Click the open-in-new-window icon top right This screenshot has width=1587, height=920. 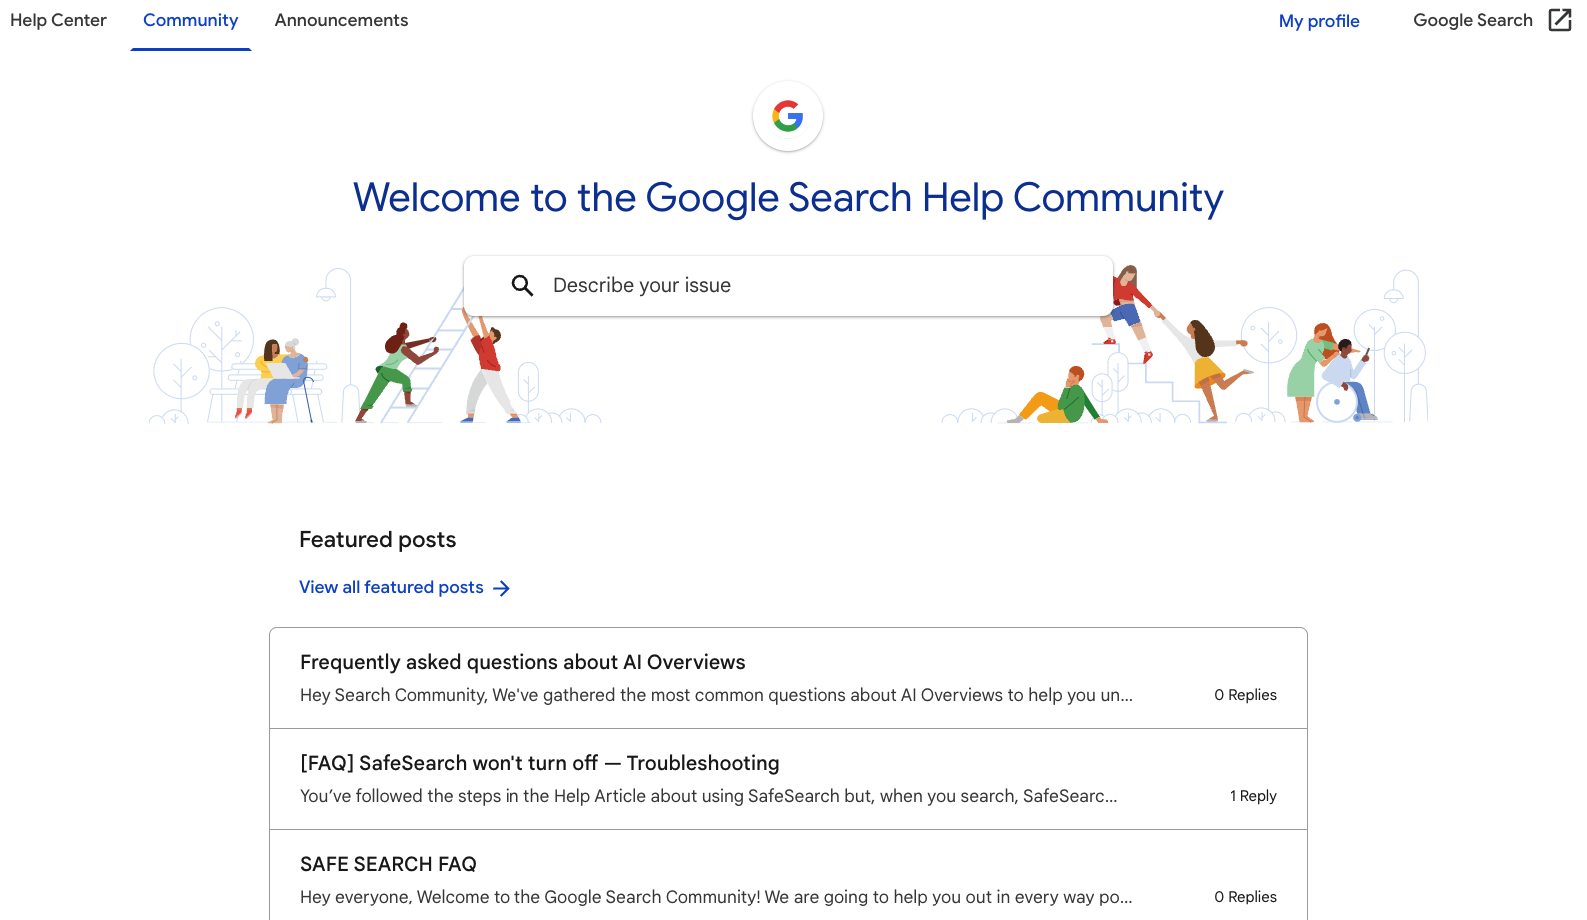pos(1559,19)
